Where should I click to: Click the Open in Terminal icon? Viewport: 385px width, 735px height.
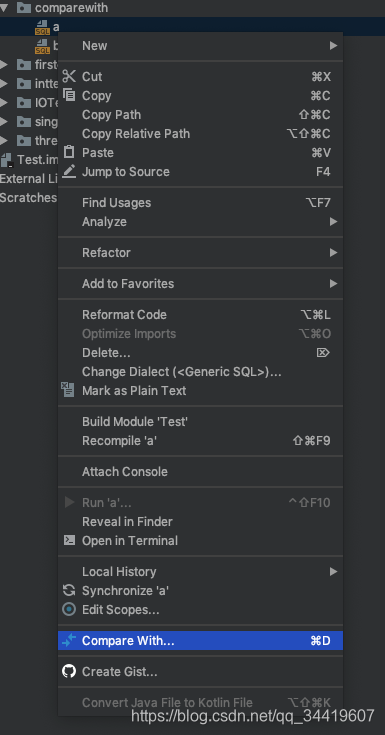69,540
